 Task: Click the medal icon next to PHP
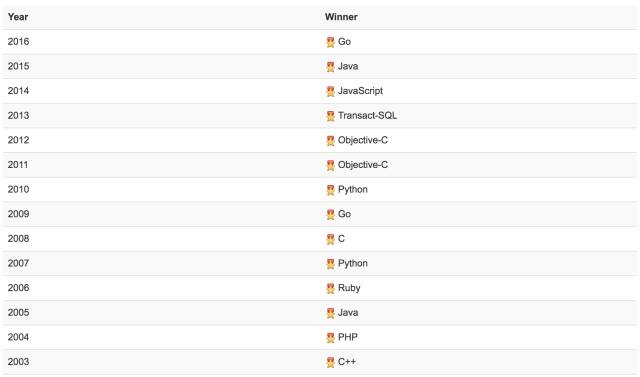point(331,337)
